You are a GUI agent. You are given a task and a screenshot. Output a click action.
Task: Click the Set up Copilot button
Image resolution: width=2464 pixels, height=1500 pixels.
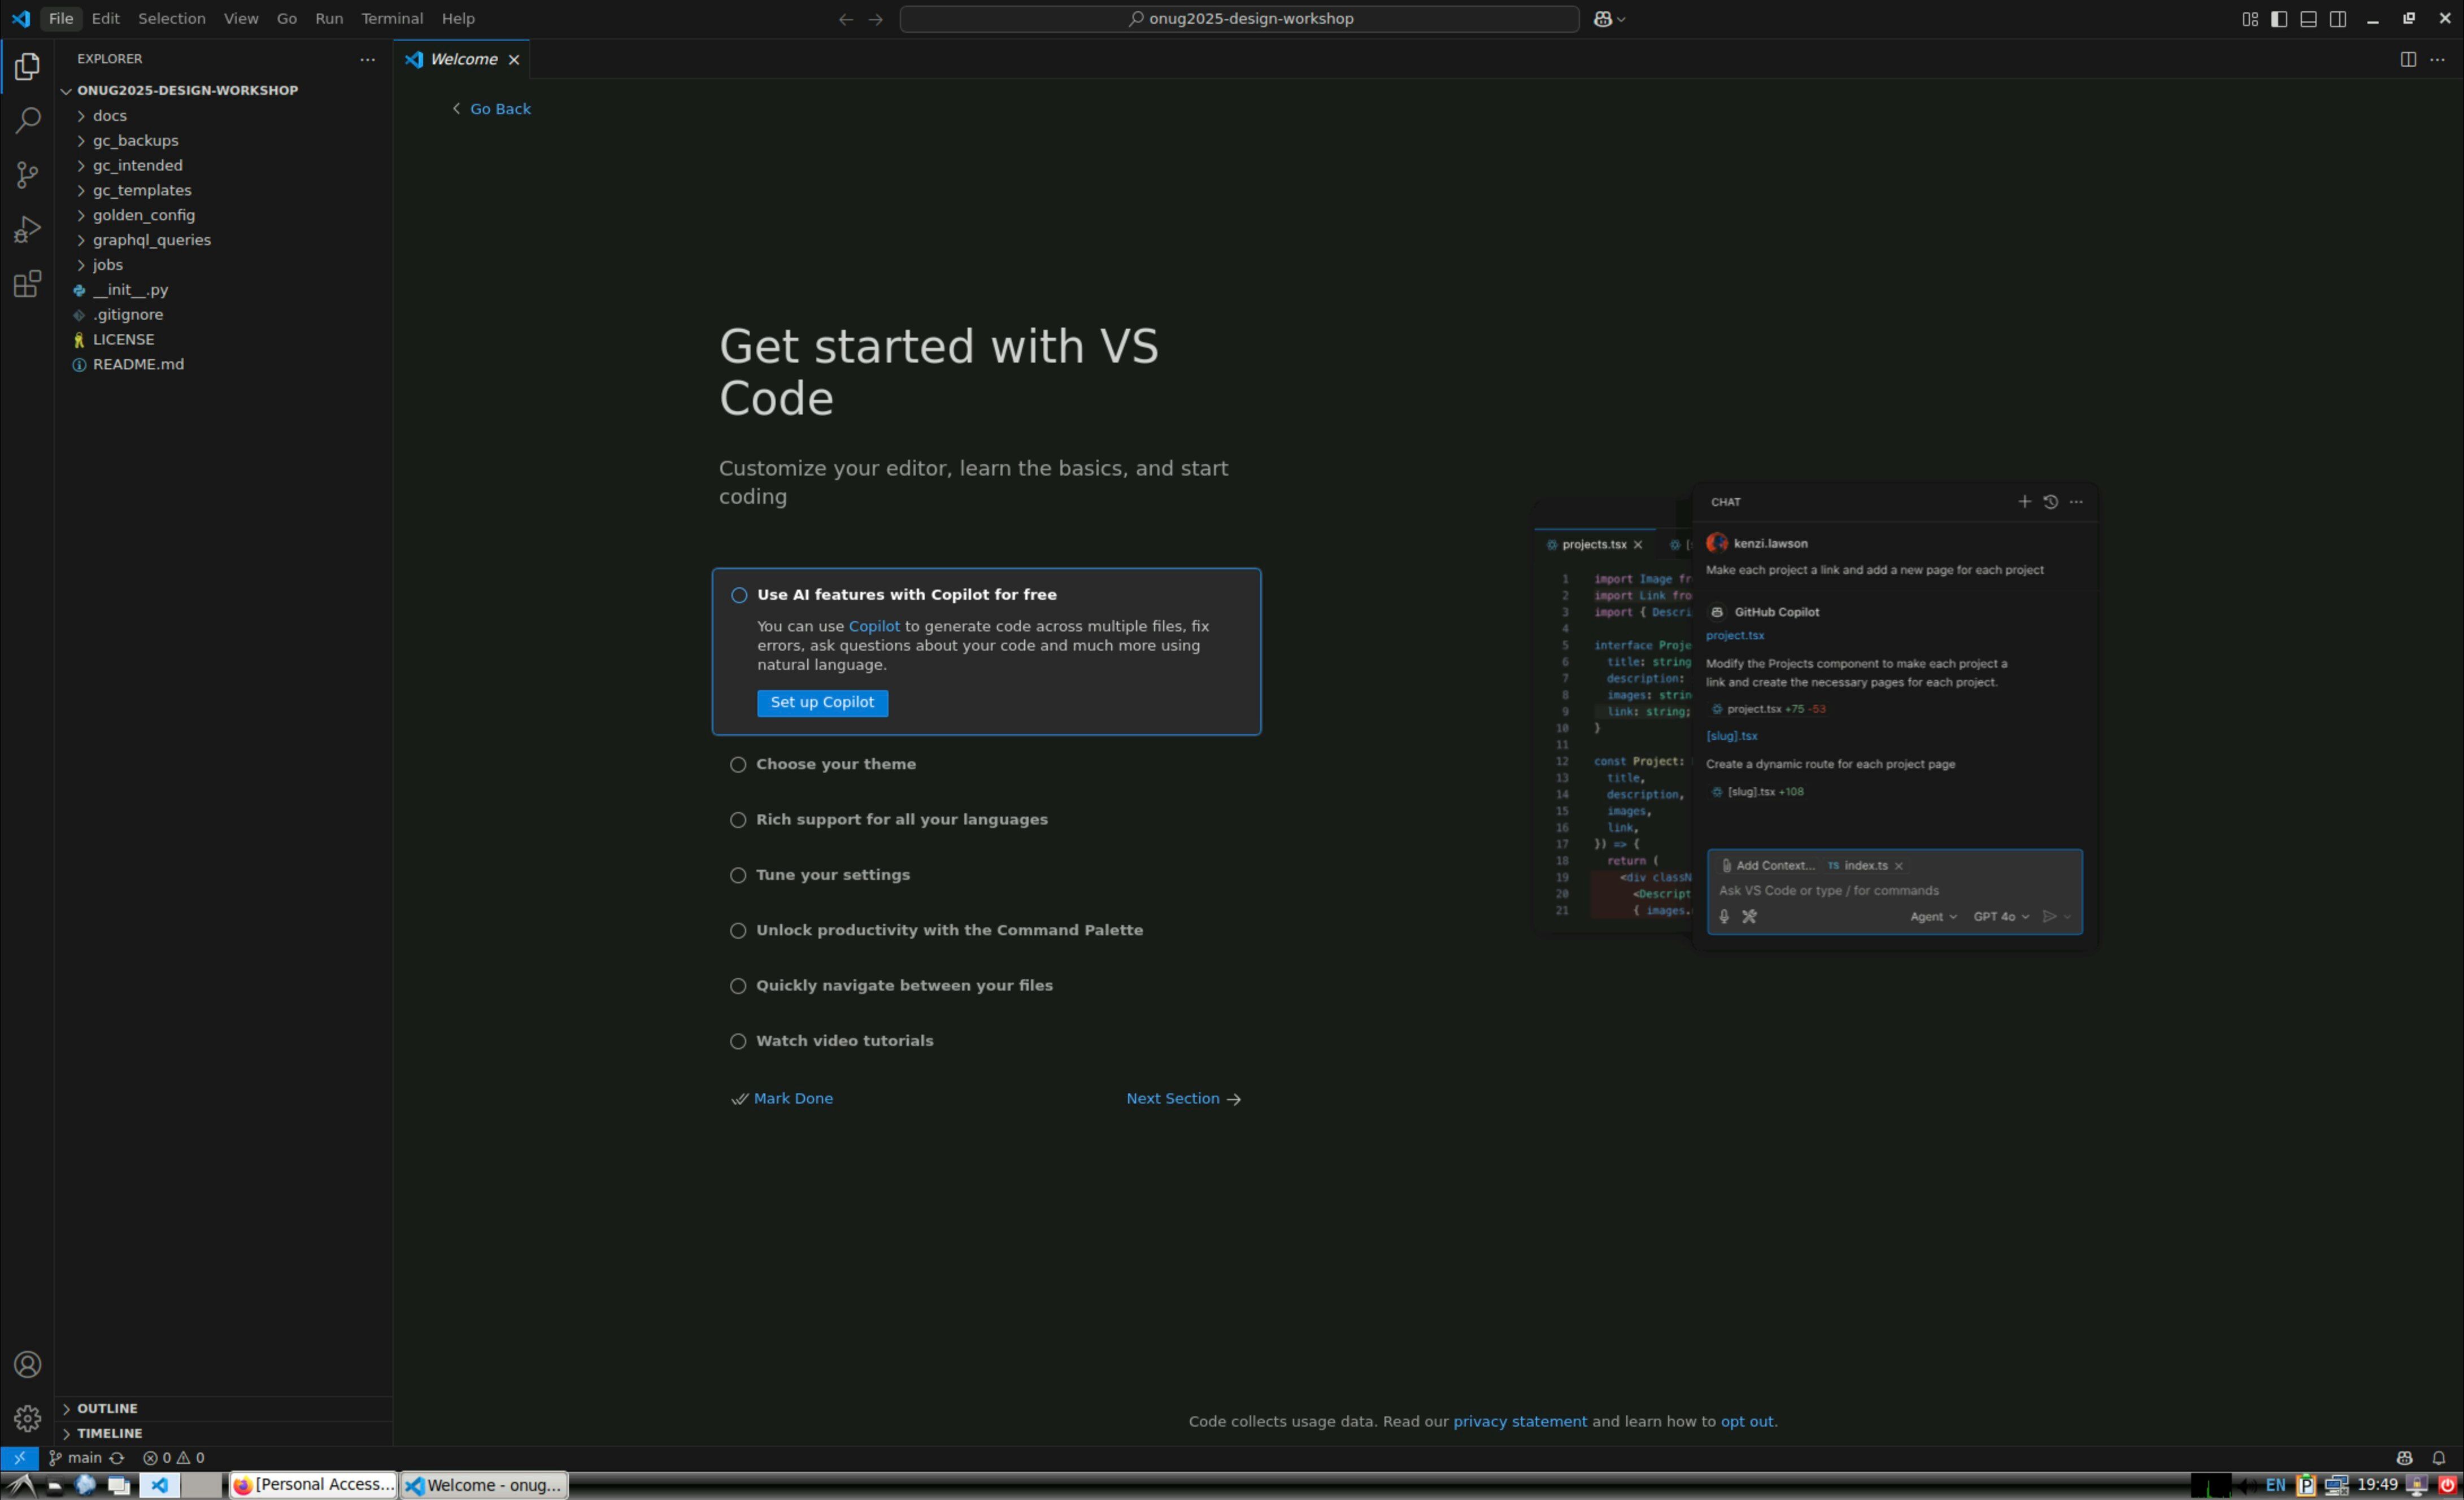tap(821, 703)
